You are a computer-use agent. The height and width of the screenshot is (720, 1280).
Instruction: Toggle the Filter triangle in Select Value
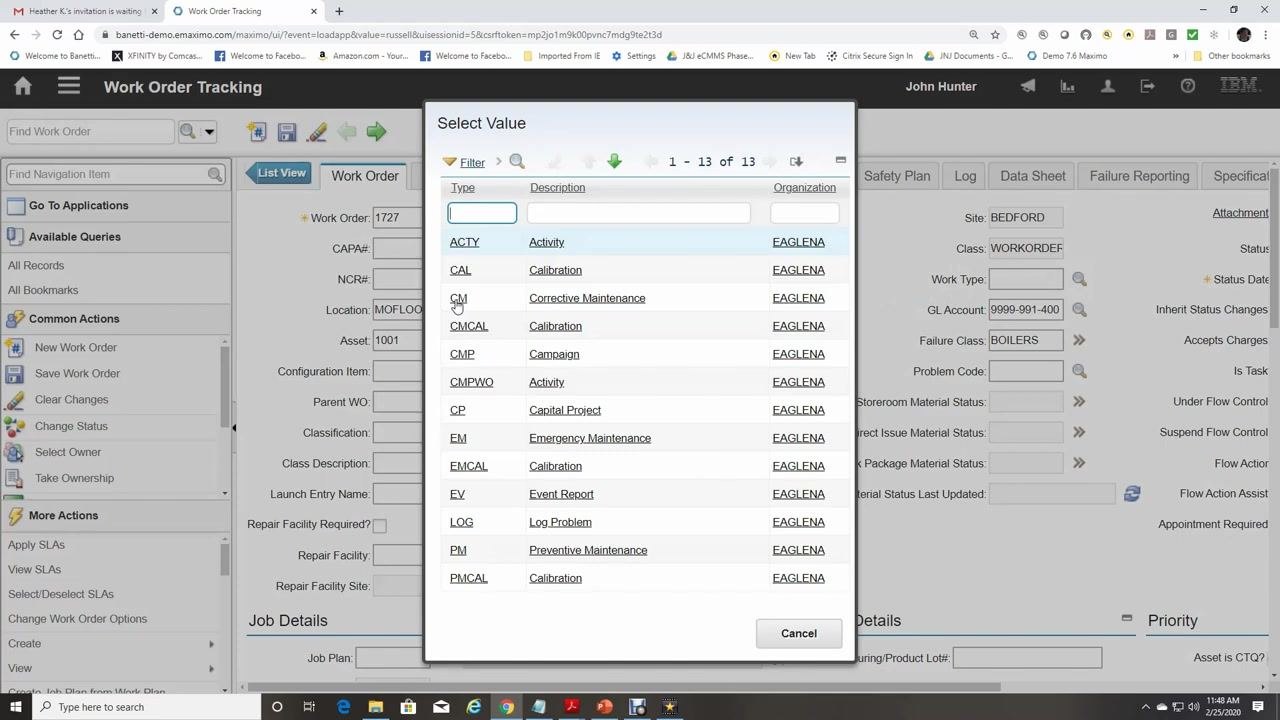449,162
